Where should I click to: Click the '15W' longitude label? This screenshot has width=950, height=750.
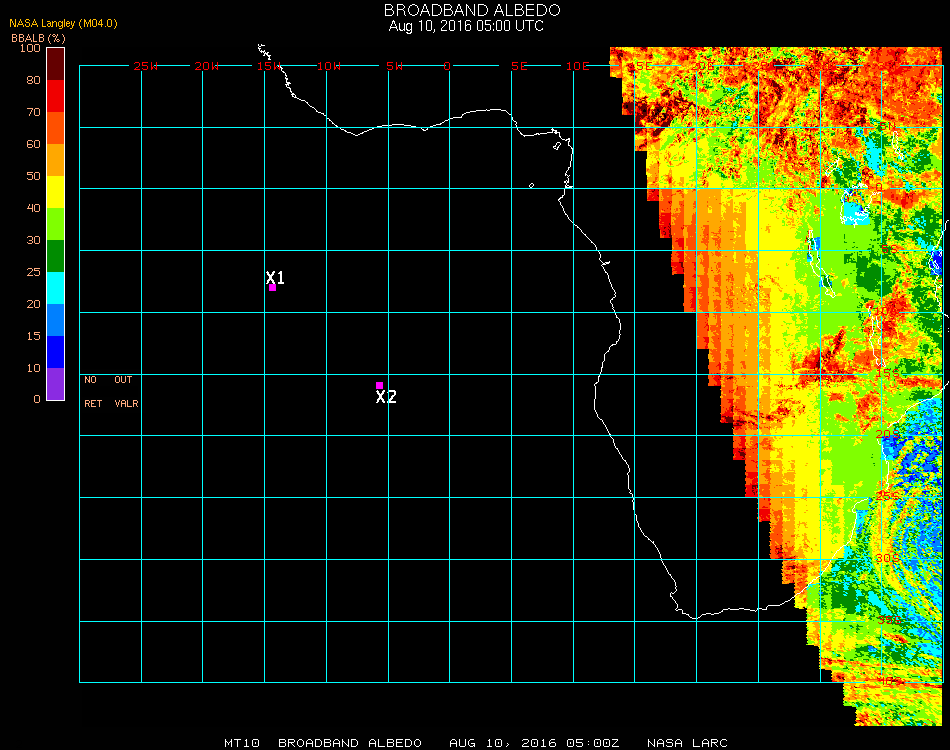click(x=268, y=66)
